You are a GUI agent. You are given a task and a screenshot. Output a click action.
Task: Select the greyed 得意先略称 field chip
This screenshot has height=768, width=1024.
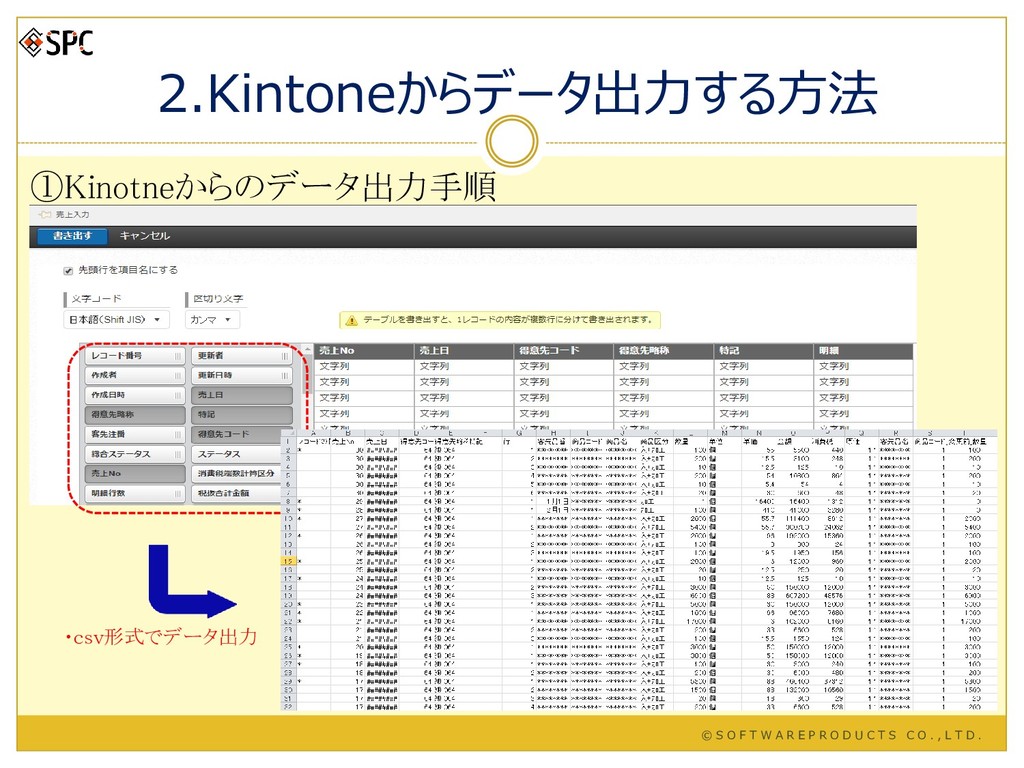[x=135, y=415]
